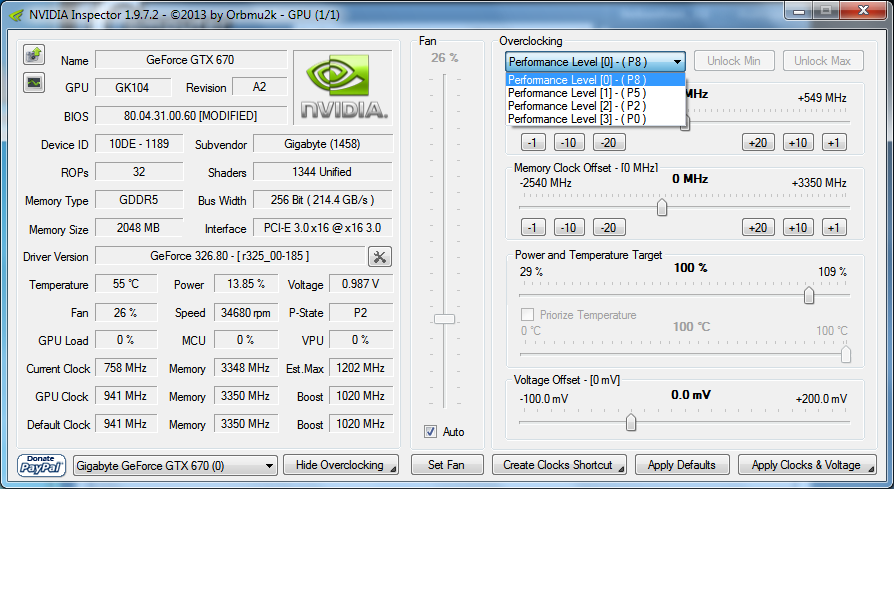Click base clock offset +10 button
Viewport: 894px width, 614px height.
(x=798, y=143)
